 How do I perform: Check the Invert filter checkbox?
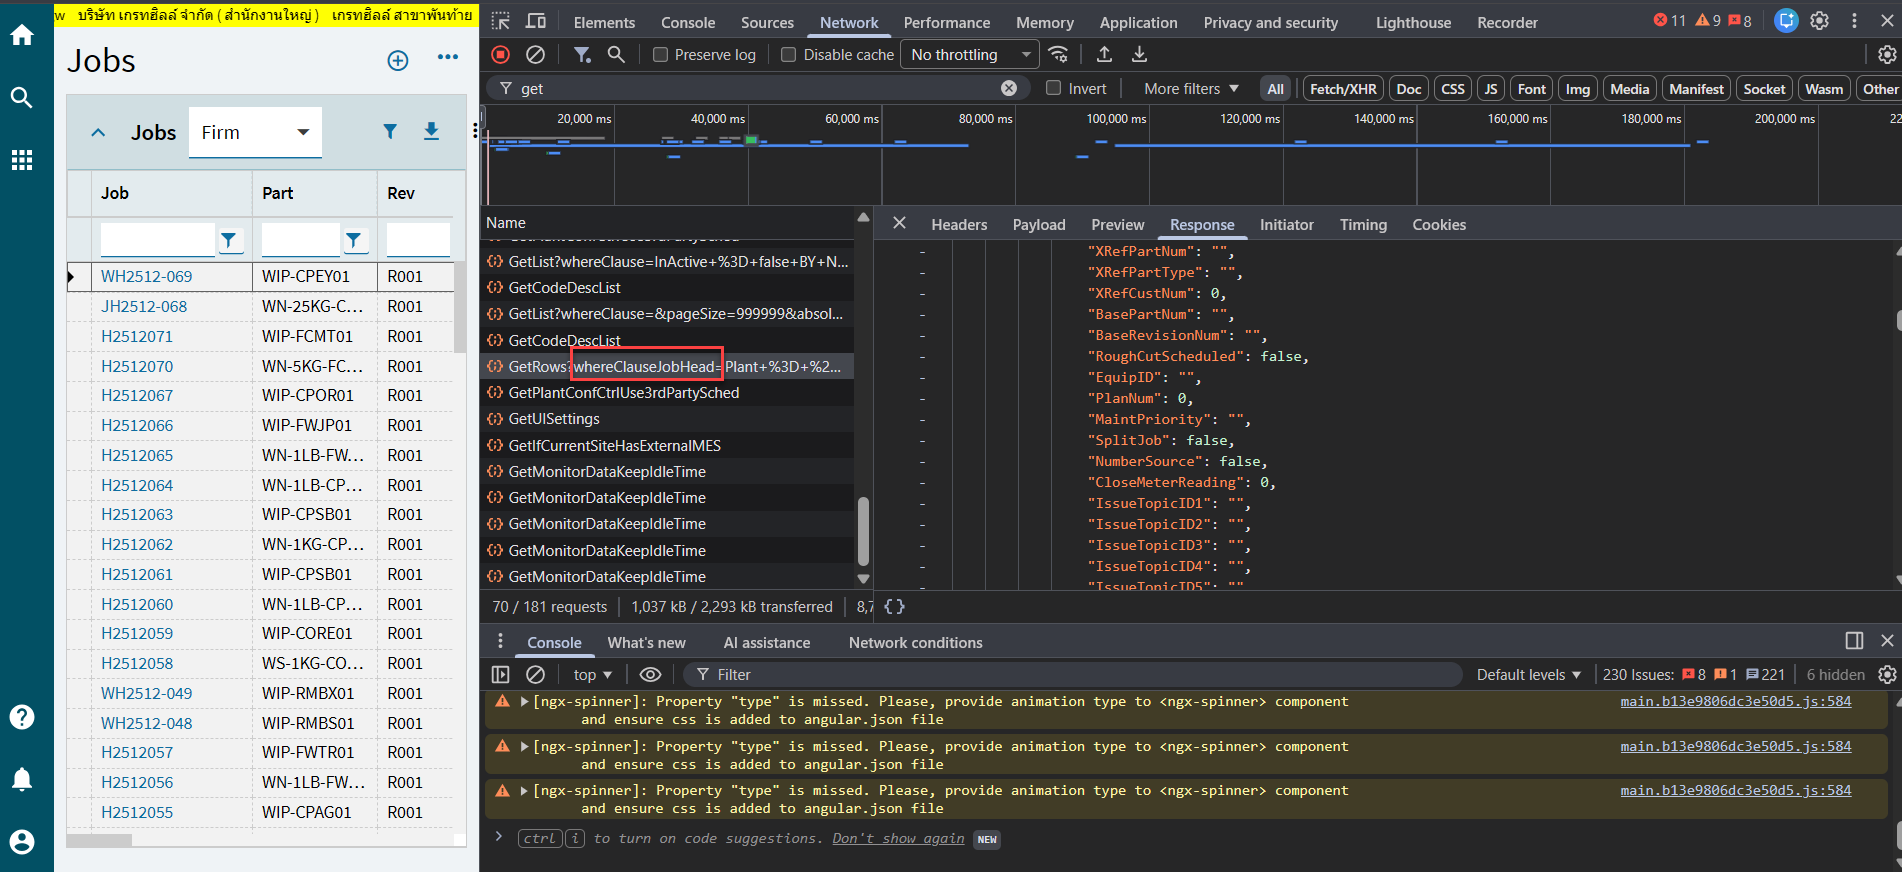pyautogui.click(x=1053, y=88)
